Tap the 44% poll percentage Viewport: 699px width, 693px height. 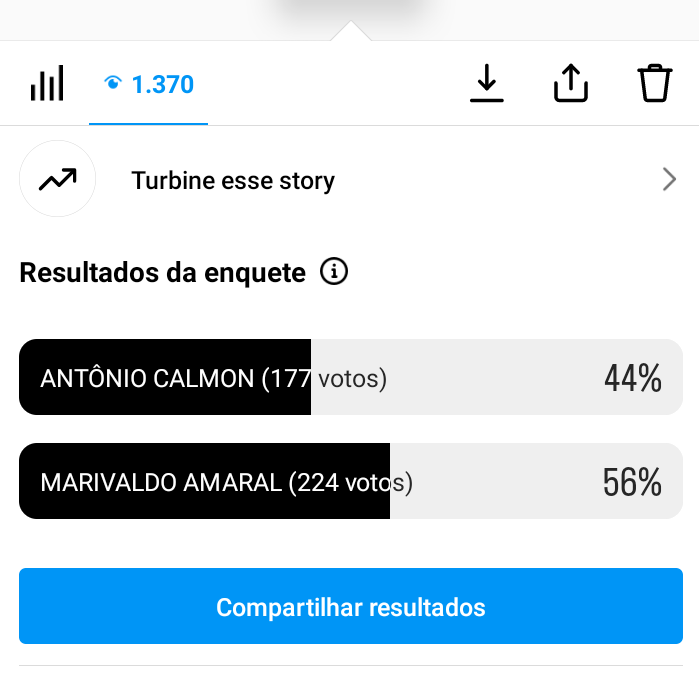(x=632, y=378)
